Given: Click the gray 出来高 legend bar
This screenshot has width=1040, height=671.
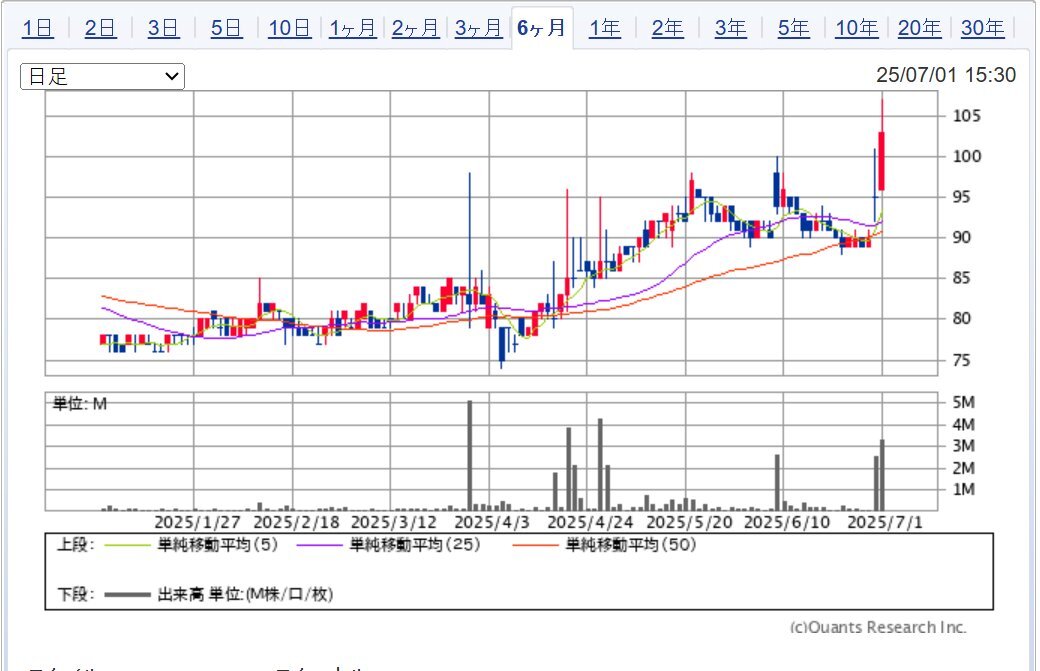Looking at the screenshot, I should pos(127,595).
